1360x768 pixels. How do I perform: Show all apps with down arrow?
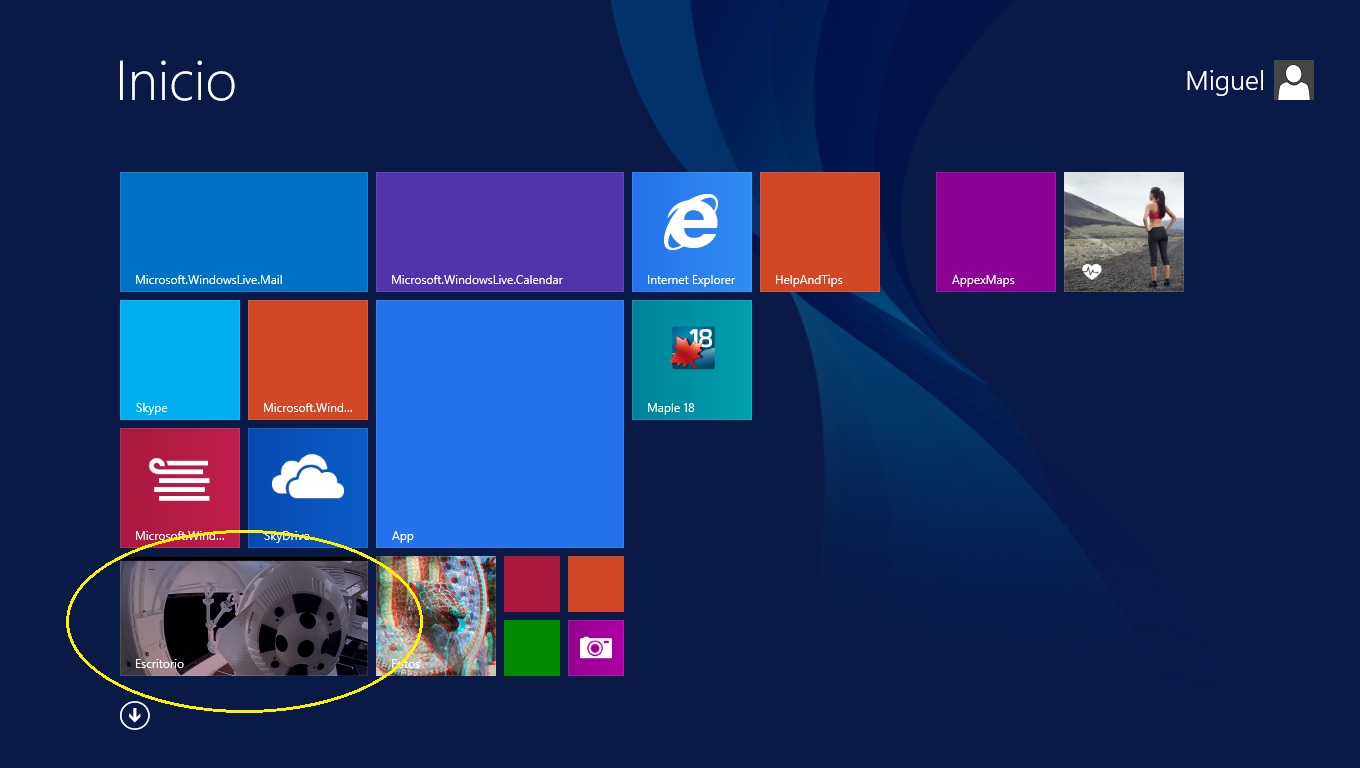(x=135, y=715)
